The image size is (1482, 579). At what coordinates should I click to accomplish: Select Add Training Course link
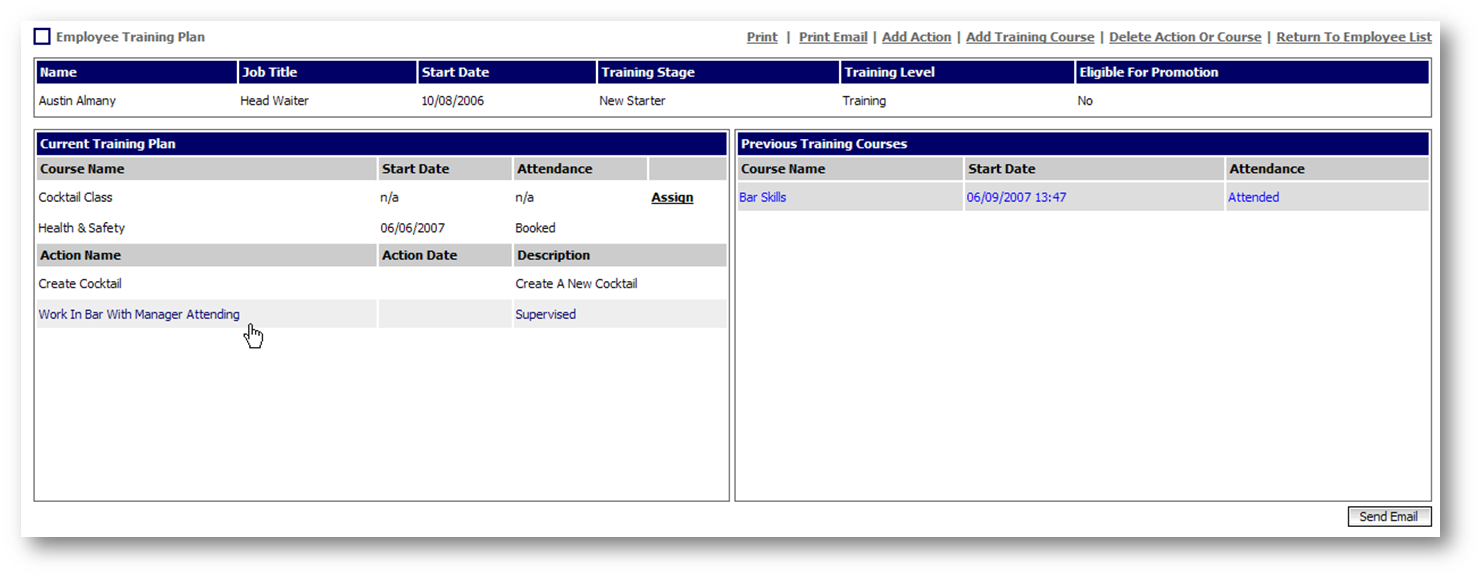point(1029,37)
